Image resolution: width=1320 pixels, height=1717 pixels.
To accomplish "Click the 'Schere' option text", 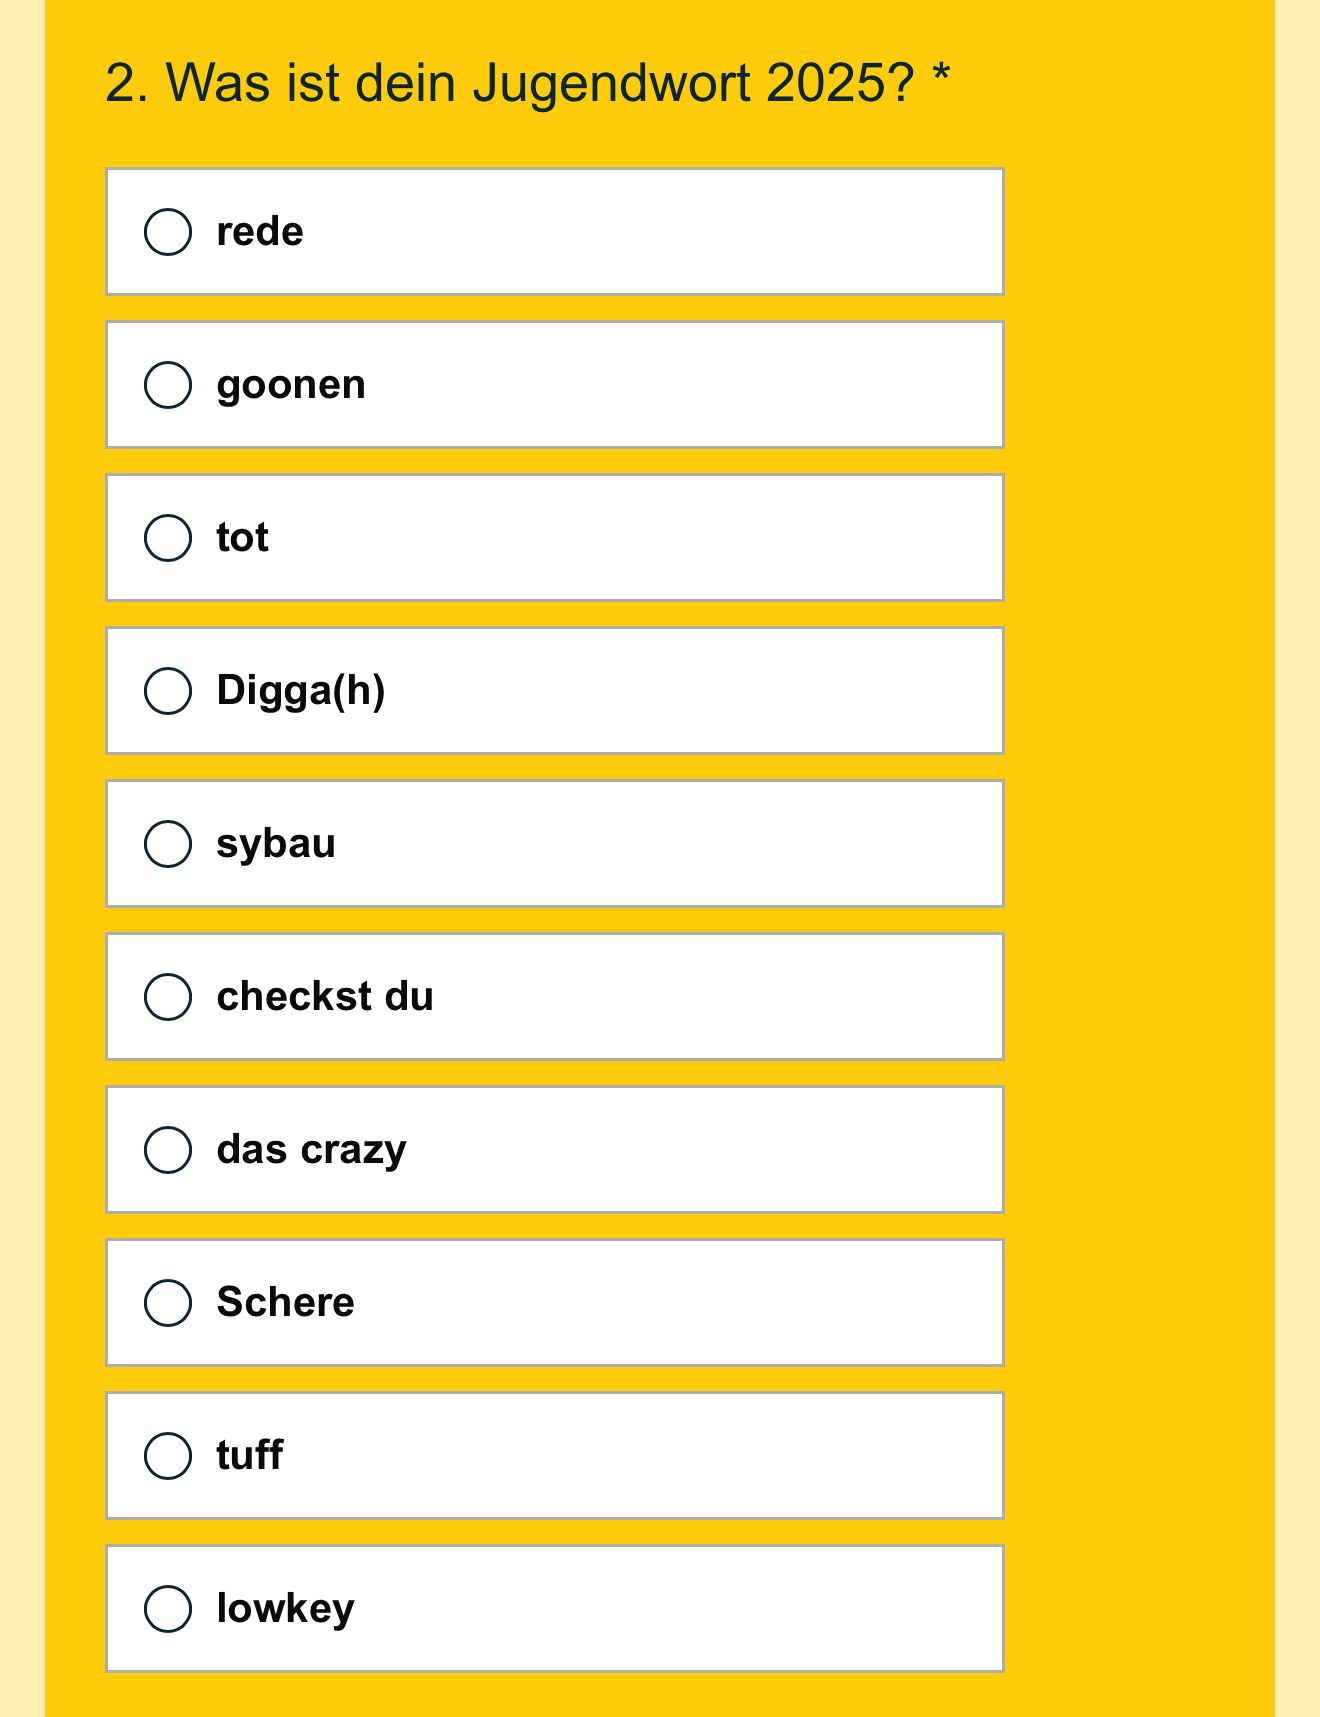I will point(285,1303).
